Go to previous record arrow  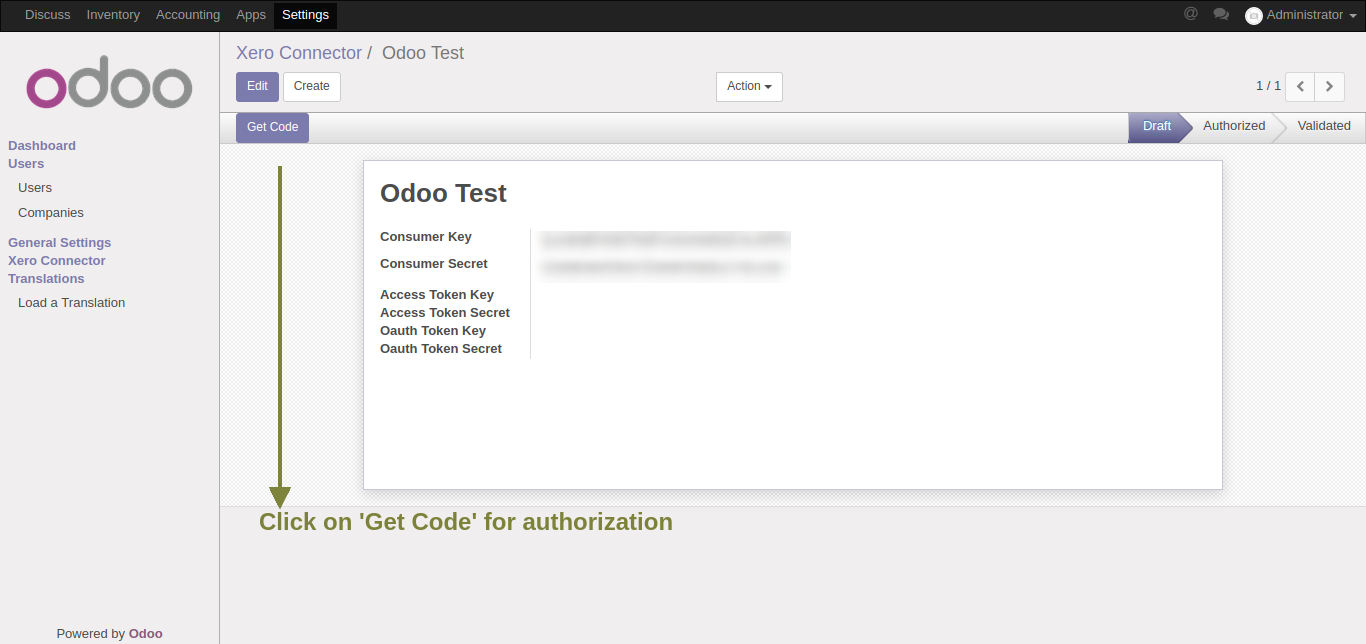click(x=1300, y=87)
